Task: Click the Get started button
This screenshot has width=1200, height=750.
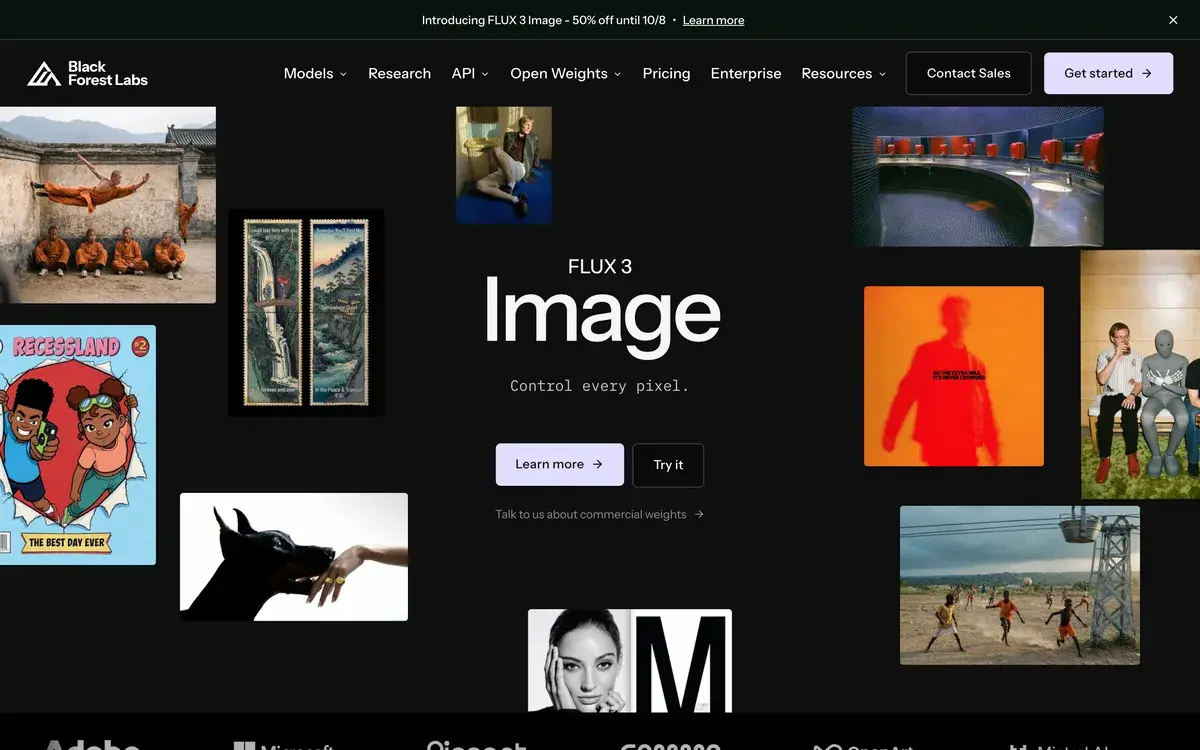Action: (1108, 73)
